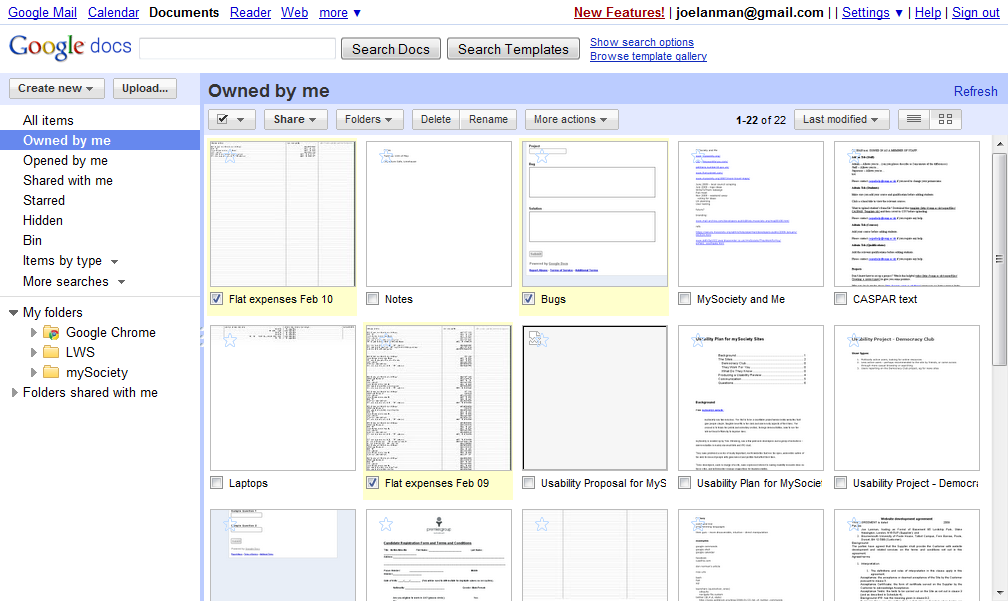Select Starred in the left sidebar

pyautogui.click(x=44, y=200)
